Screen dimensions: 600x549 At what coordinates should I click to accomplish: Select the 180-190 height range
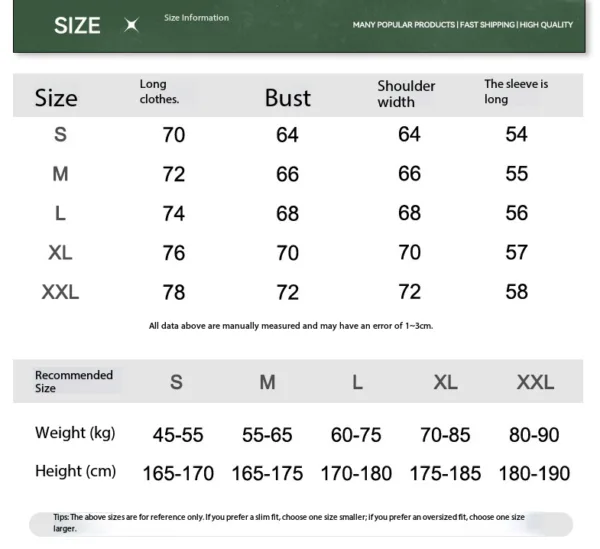coord(534,473)
